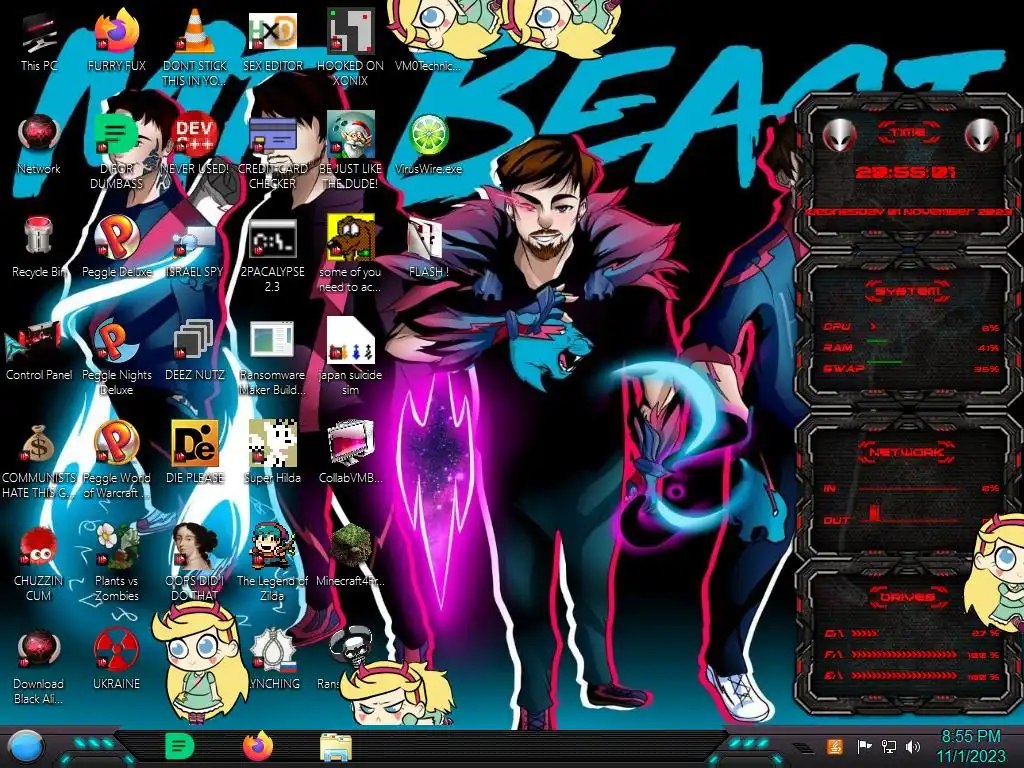Launch Plants vs Zombies shortcut
Viewport: 1024px width, 768px height.
tap(116, 564)
